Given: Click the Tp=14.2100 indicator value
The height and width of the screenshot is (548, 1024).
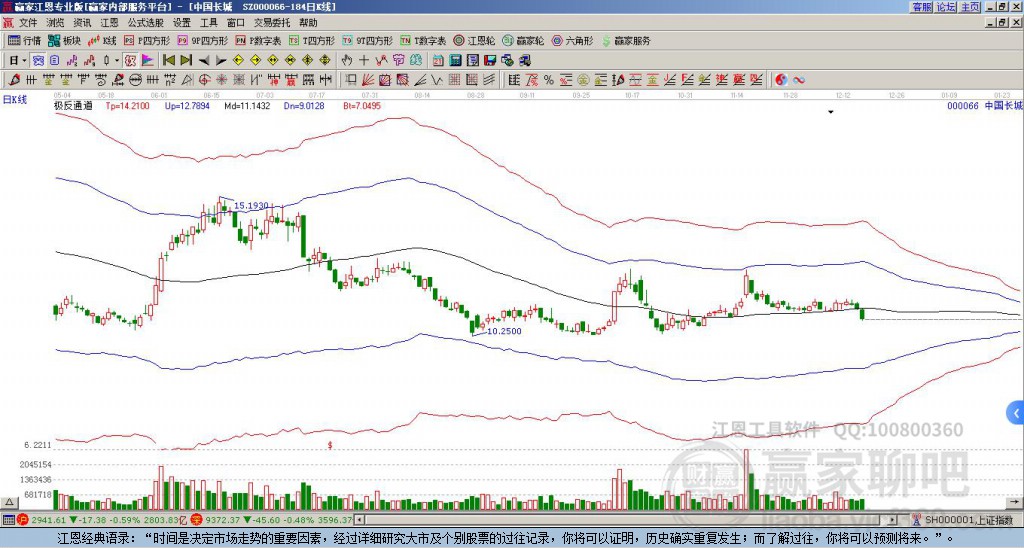Looking at the screenshot, I should pyautogui.click(x=127, y=106).
